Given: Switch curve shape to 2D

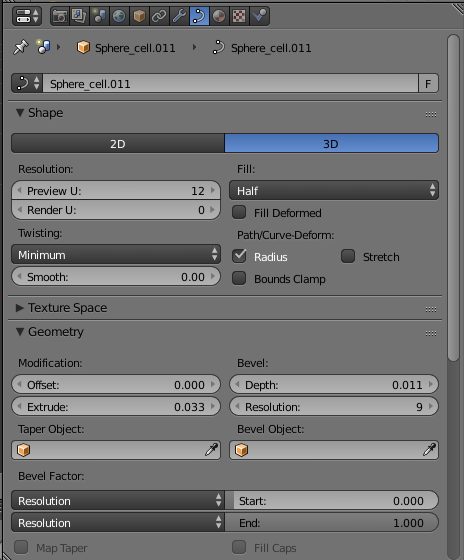Looking at the screenshot, I should click(x=118, y=144).
